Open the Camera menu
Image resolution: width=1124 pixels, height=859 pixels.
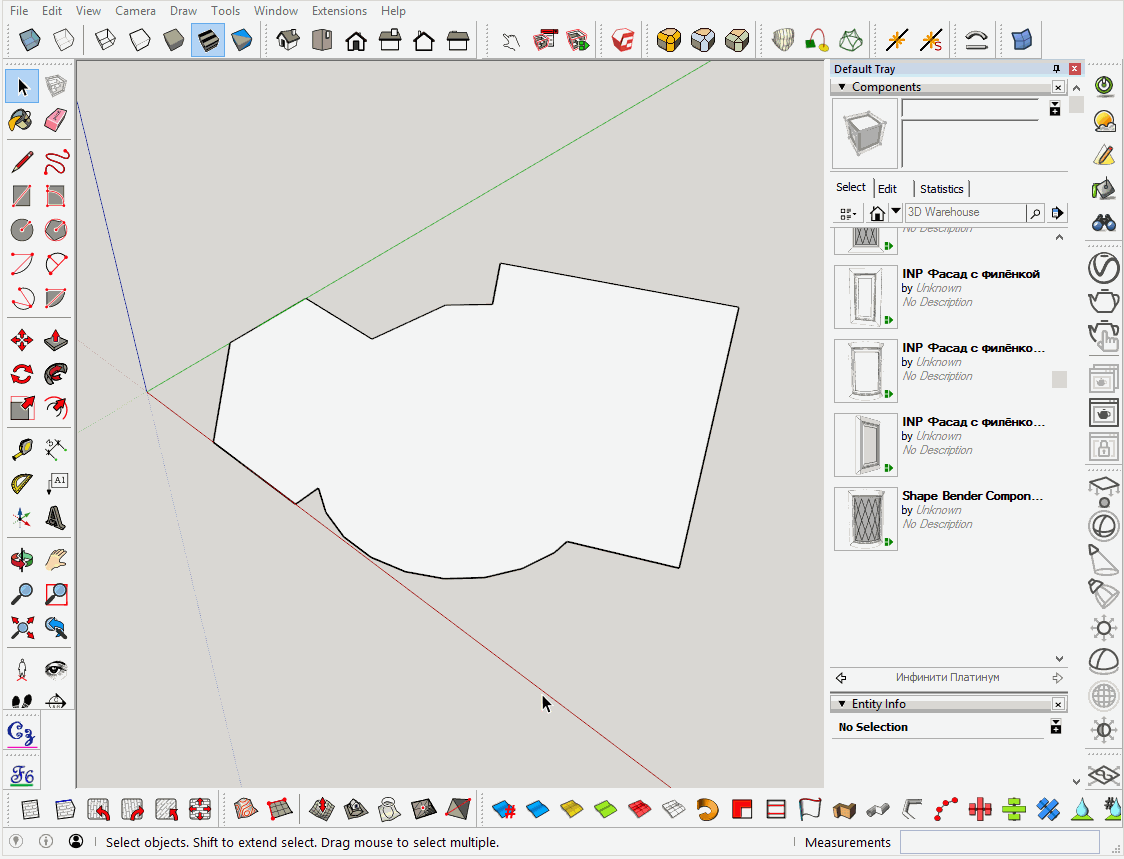(135, 11)
